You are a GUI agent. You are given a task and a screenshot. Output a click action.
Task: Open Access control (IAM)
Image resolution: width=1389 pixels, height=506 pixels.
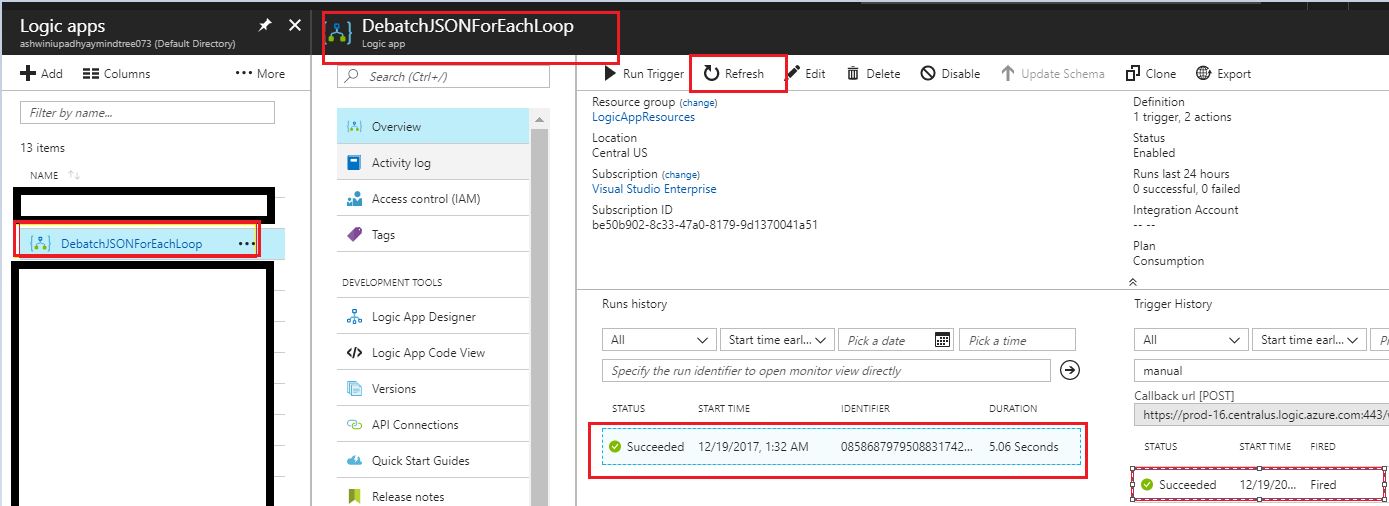(432, 199)
